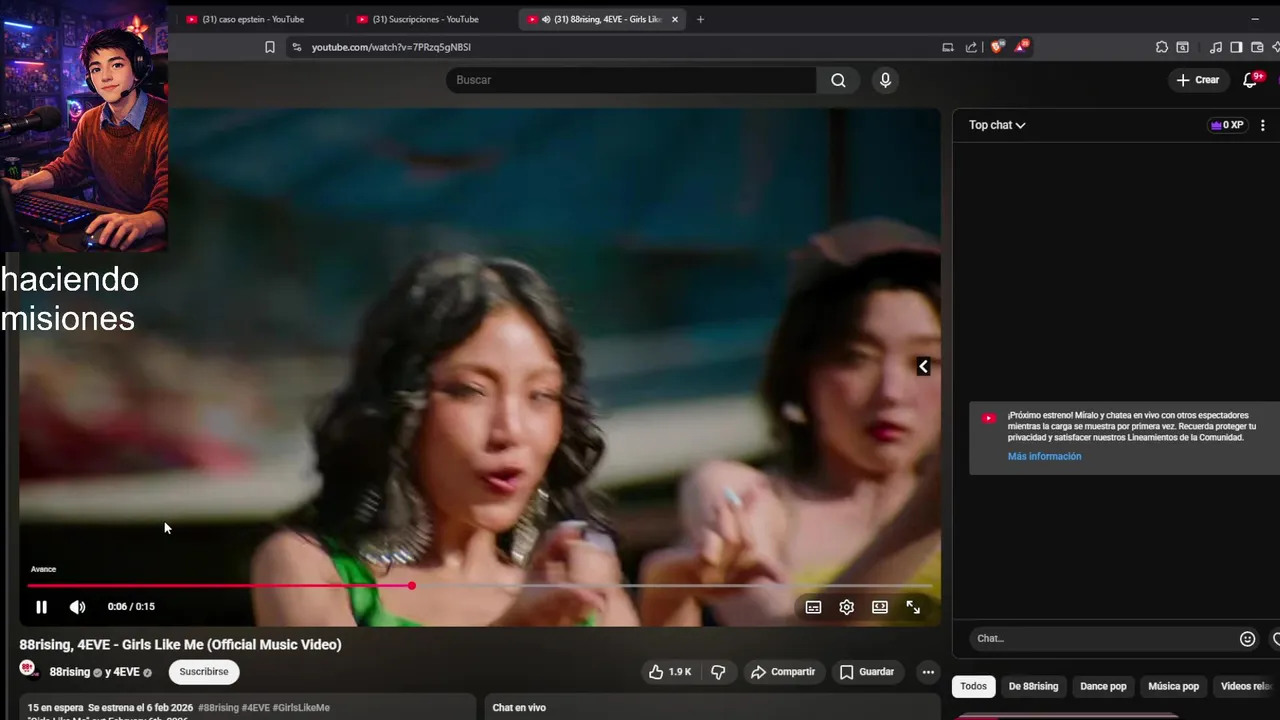Open the Brave Rewards triangle icon

click(x=1022, y=47)
